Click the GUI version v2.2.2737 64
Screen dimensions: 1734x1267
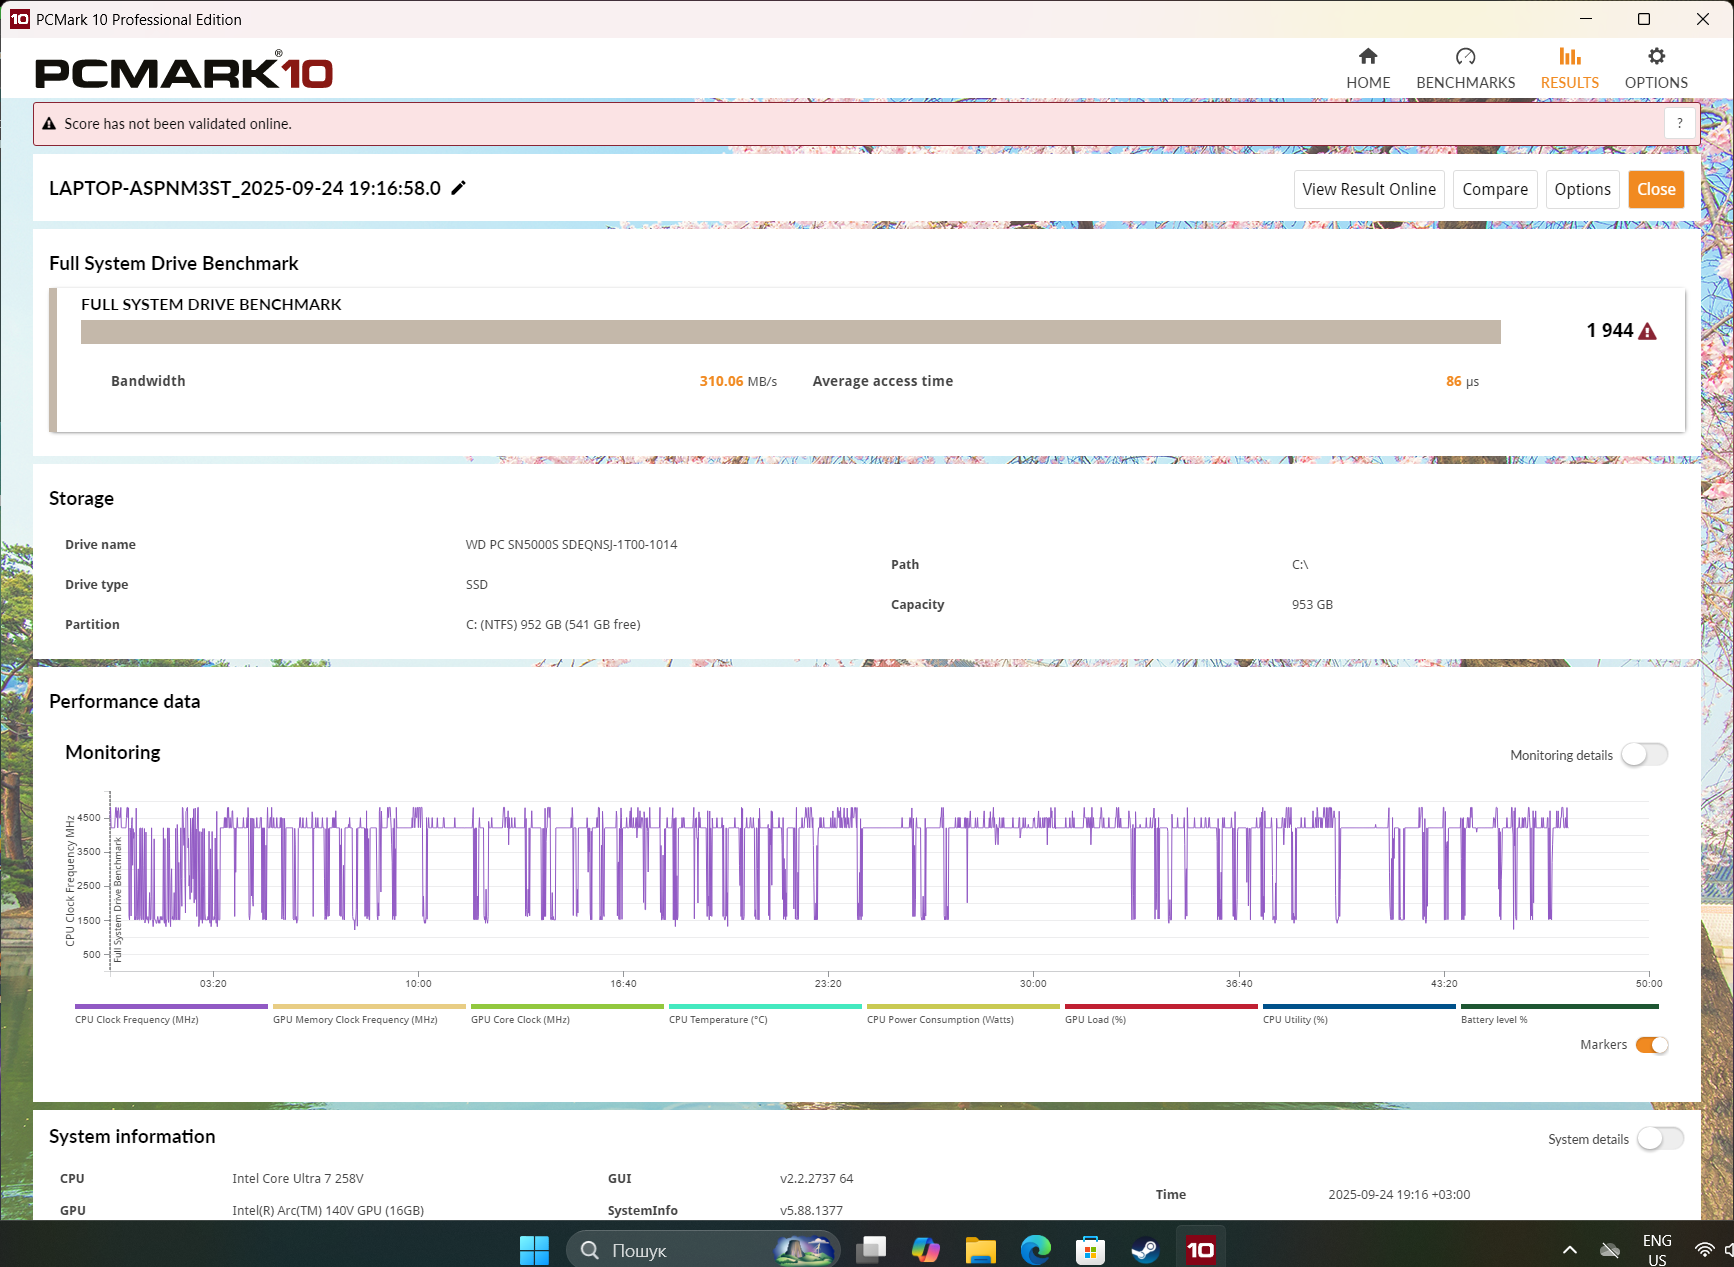click(x=817, y=1179)
